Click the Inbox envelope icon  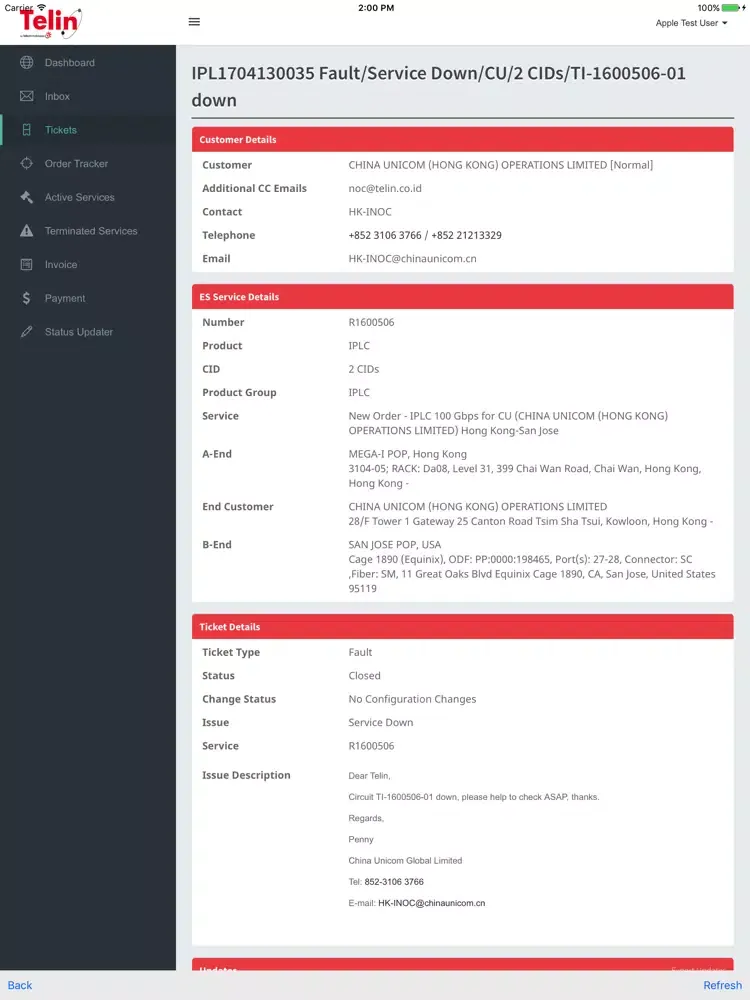pos(26,96)
